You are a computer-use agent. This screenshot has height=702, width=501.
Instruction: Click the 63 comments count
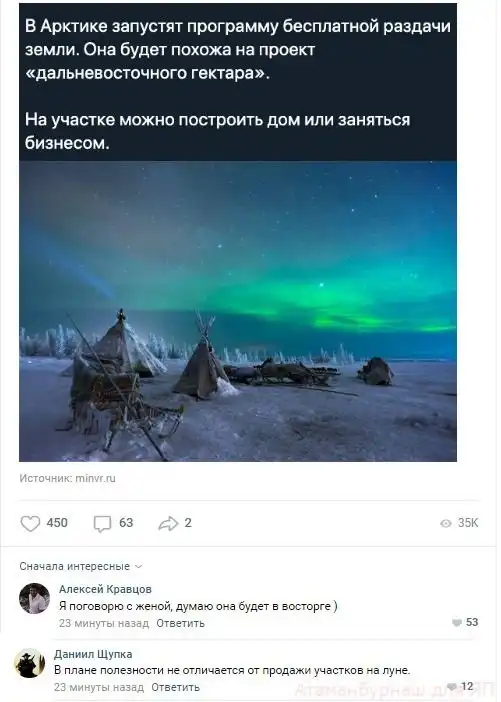126,523
